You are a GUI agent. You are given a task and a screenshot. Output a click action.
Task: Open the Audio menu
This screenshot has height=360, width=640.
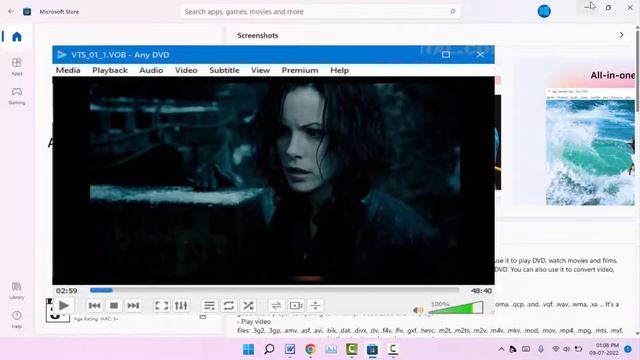[151, 70]
